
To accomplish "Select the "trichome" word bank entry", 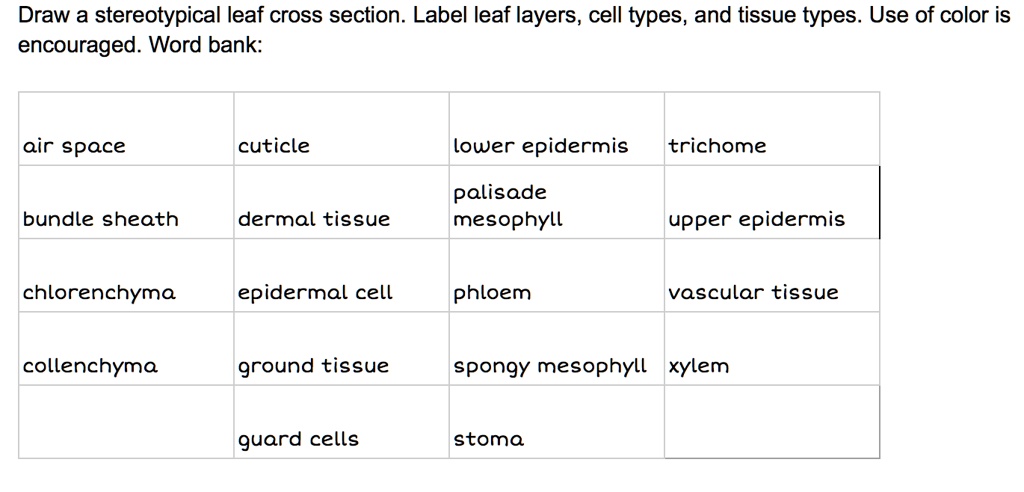I will coord(717,146).
